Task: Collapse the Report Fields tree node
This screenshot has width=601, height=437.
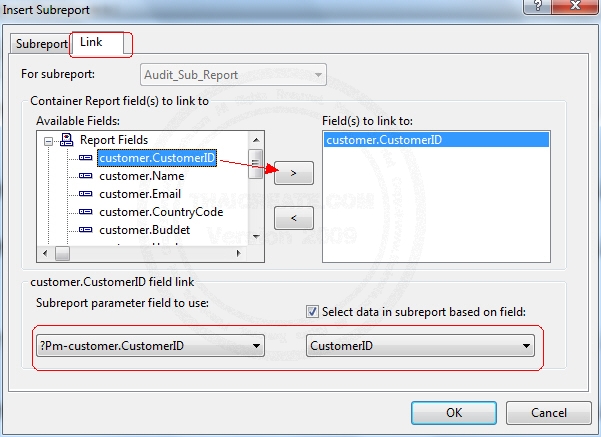Action: (x=48, y=141)
